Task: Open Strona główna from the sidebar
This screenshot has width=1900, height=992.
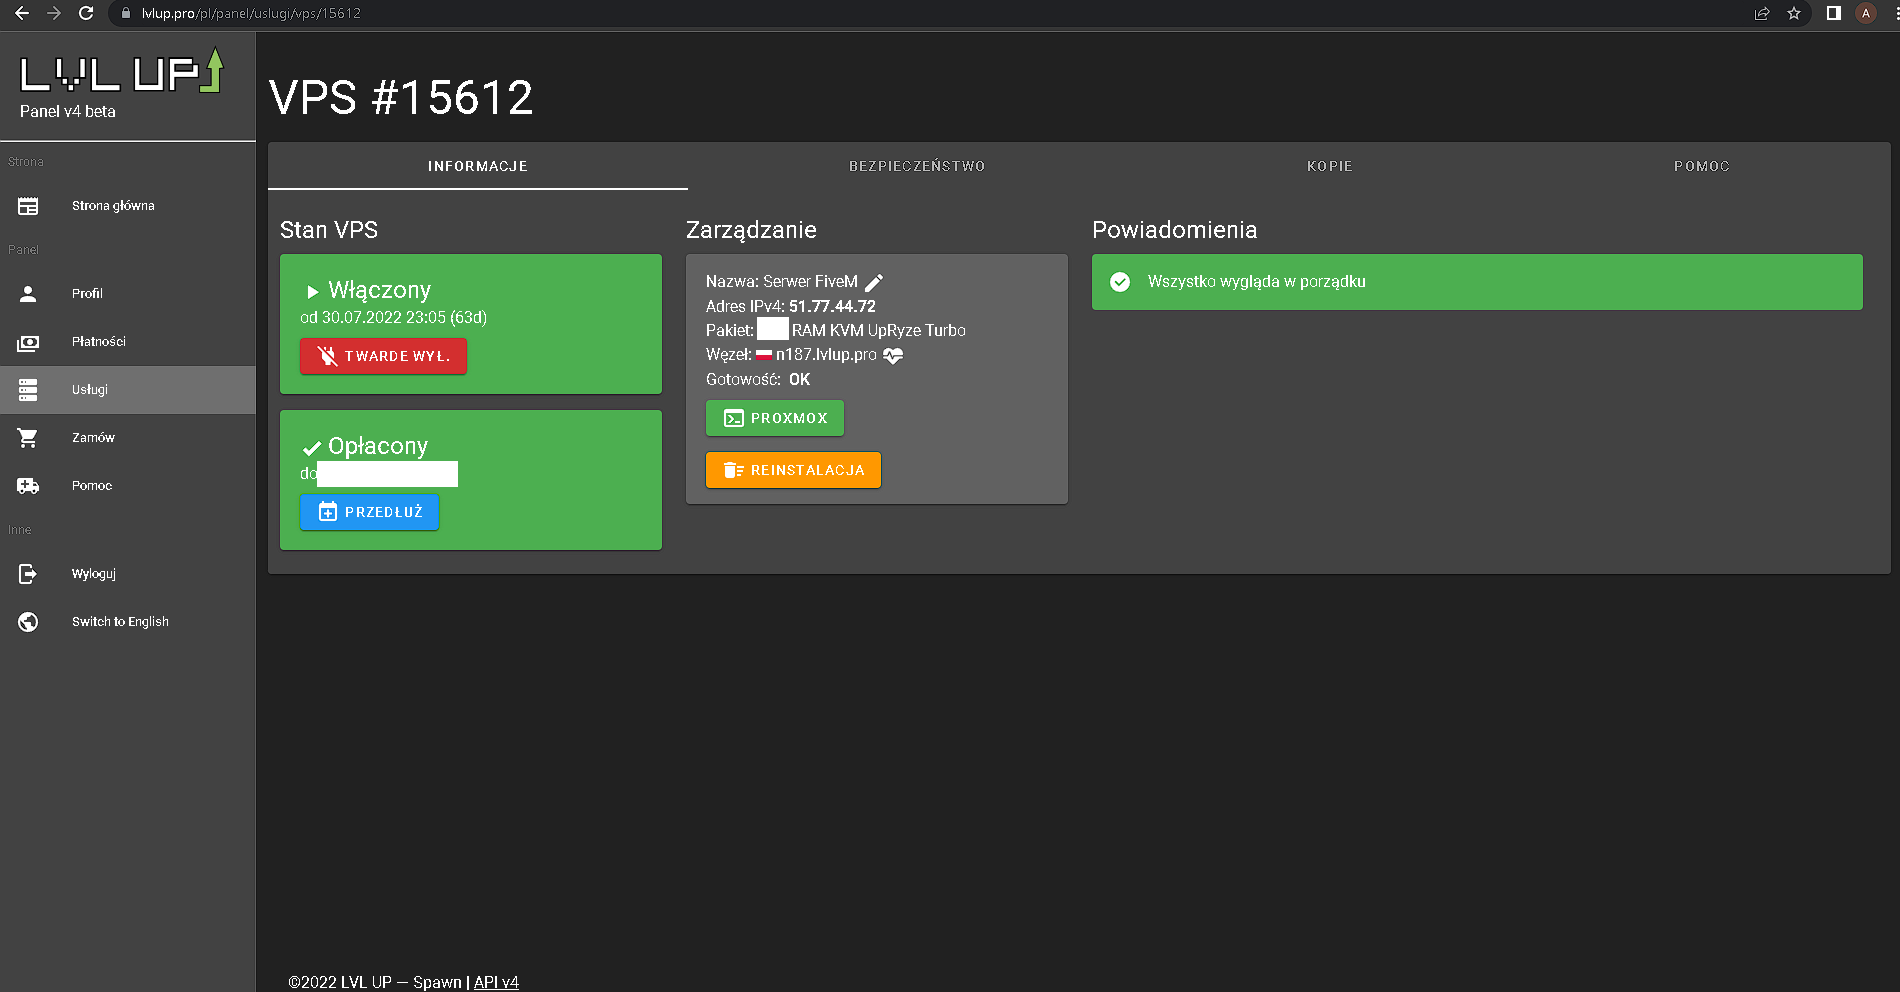Action: [113, 206]
